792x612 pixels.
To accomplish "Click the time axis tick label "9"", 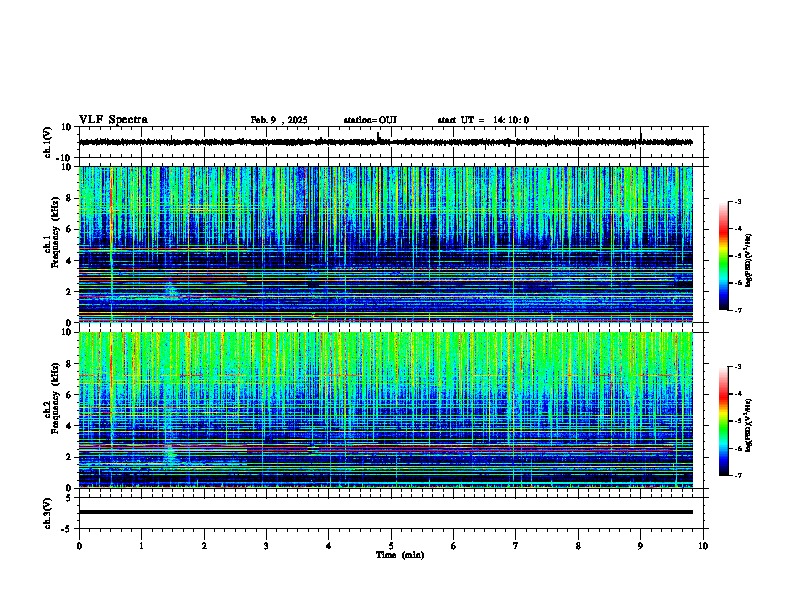I will (640, 546).
